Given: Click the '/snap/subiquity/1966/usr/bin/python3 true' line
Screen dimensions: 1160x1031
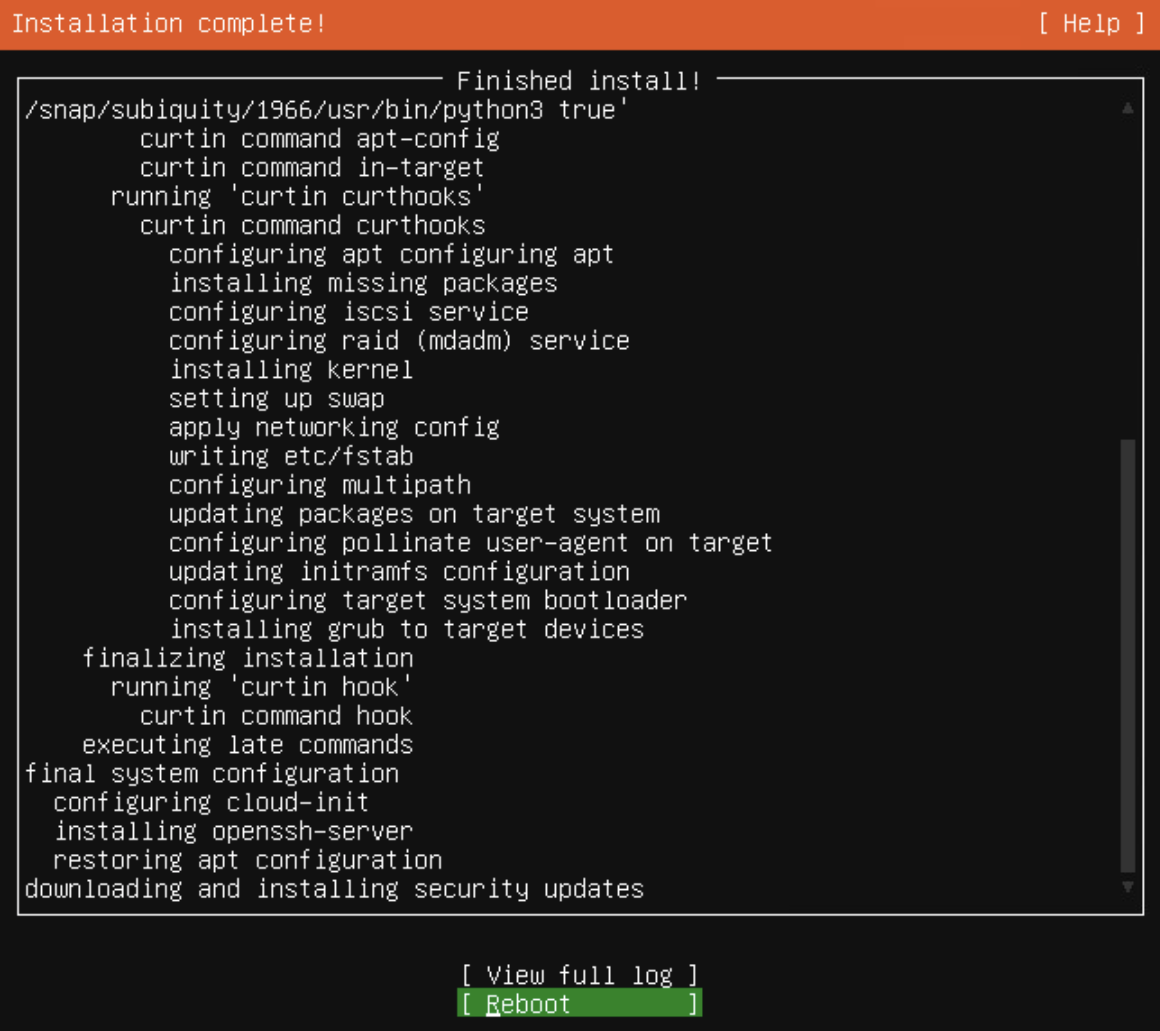Looking at the screenshot, I should click(x=326, y=109).
